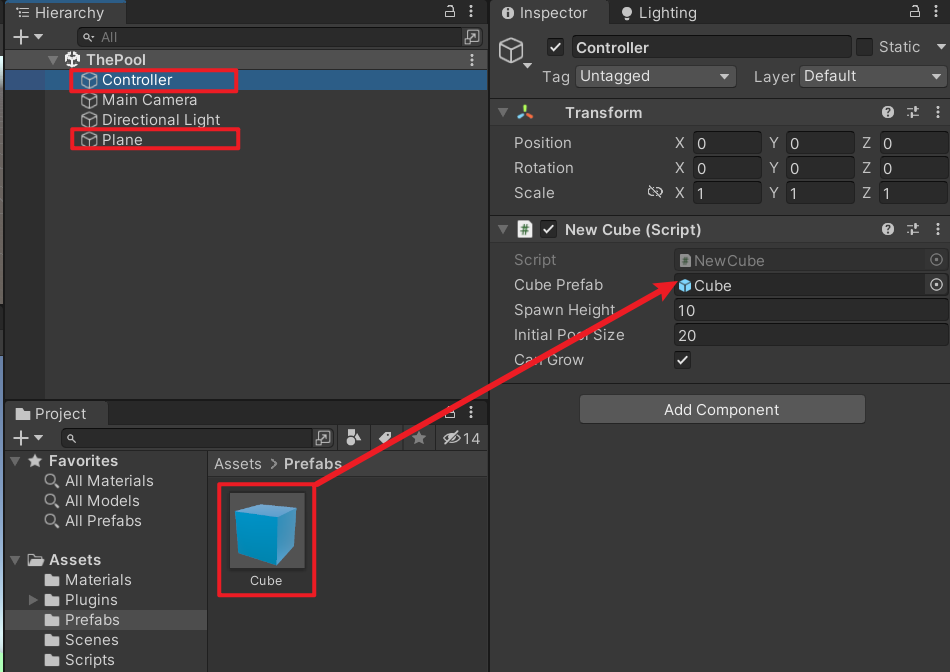Uncheck the Can Grow checkbox
The height and width of the screenshot is (672, 950).
point(682,360)
